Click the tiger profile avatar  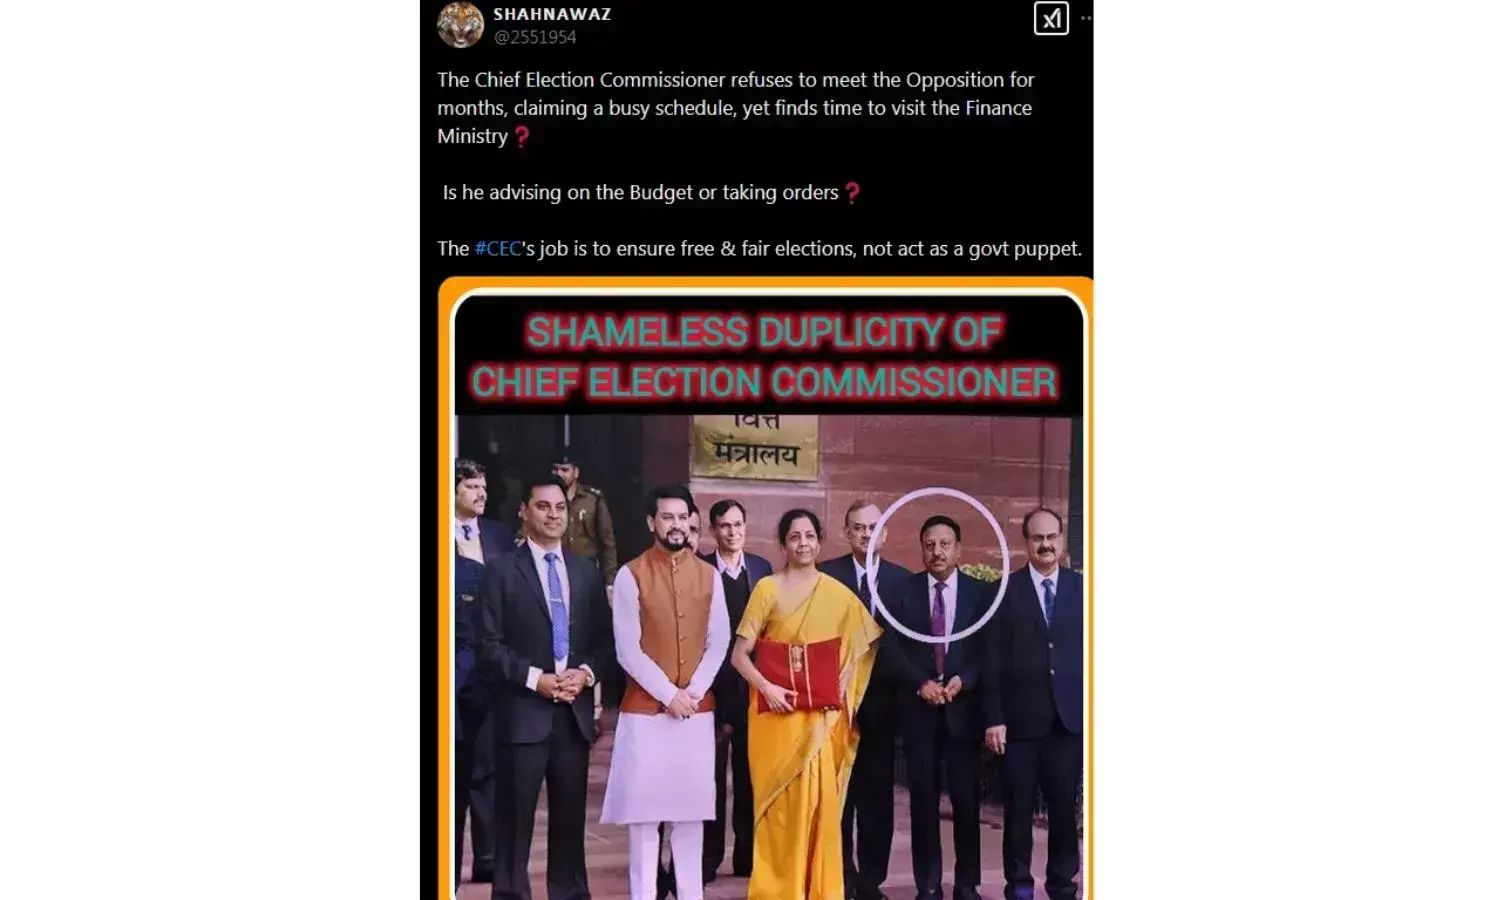[461, 24]
